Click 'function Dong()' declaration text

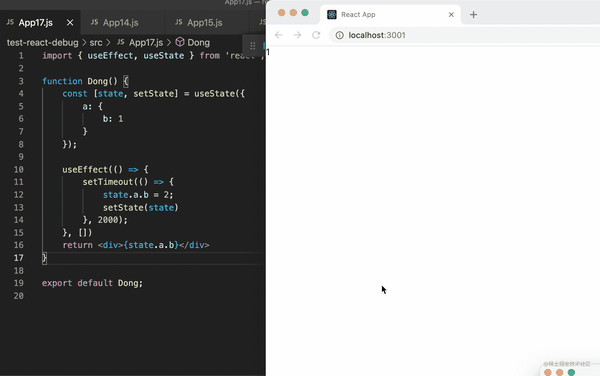(x=80, y=81)
